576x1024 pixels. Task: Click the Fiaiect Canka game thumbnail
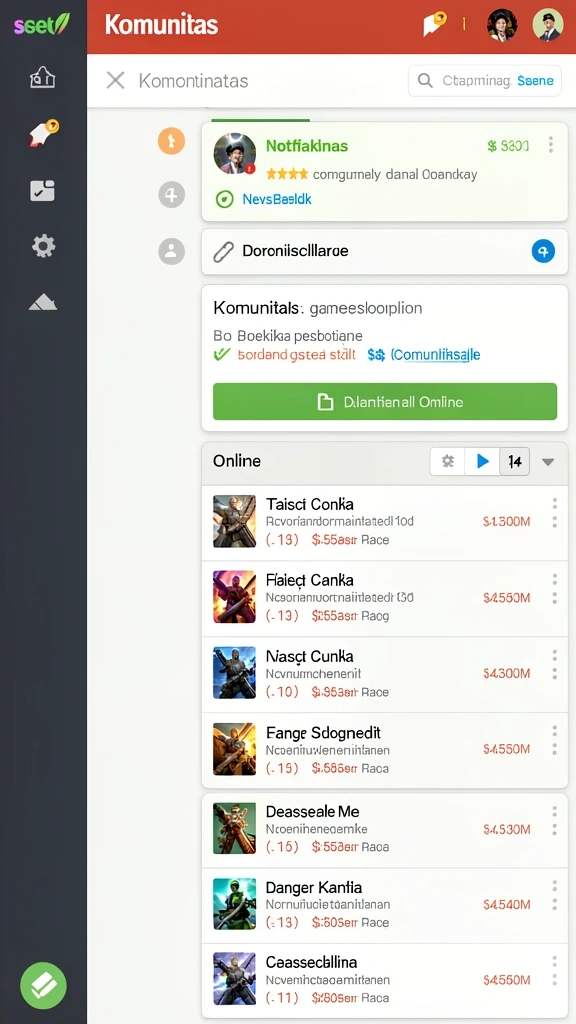pyautogui.click(x=234, y=597)
